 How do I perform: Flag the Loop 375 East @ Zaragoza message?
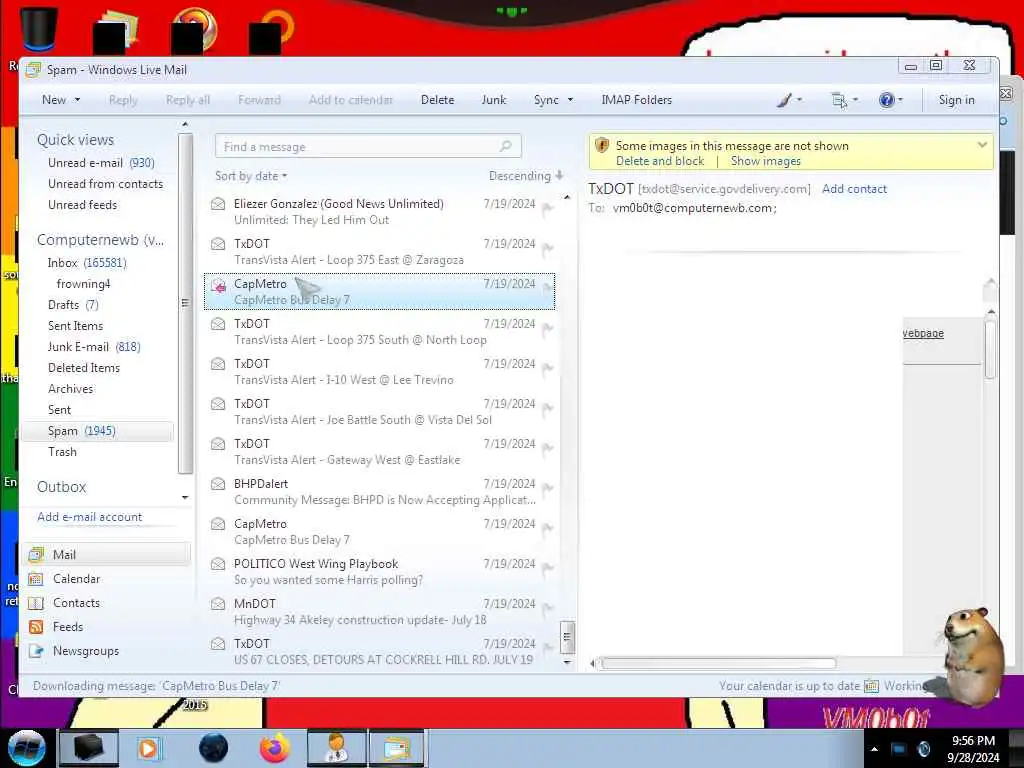coord(548,248)
